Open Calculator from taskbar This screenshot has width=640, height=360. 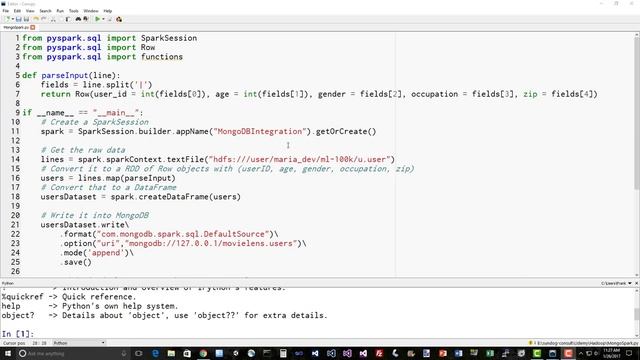pos(283,353)
